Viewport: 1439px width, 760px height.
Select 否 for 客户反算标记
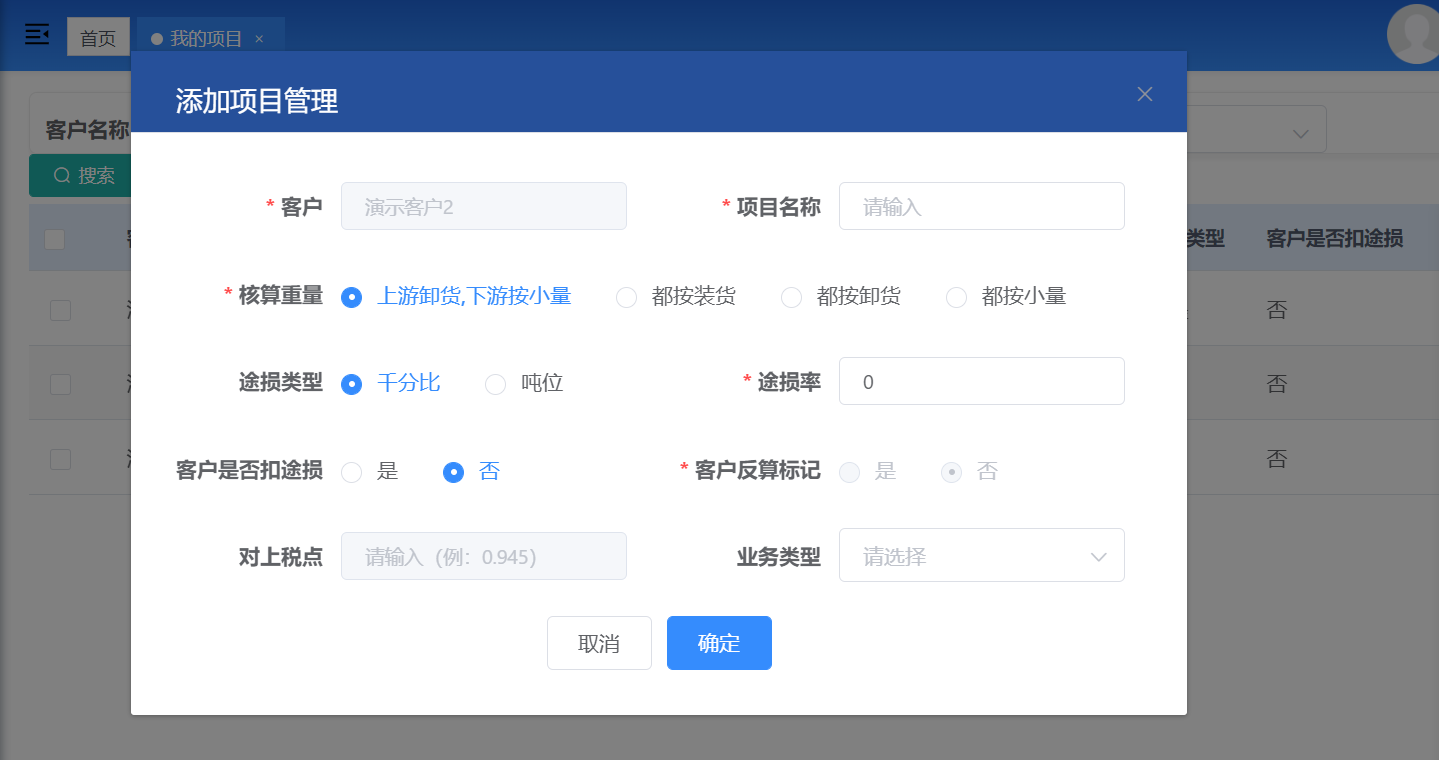(970, 472)
